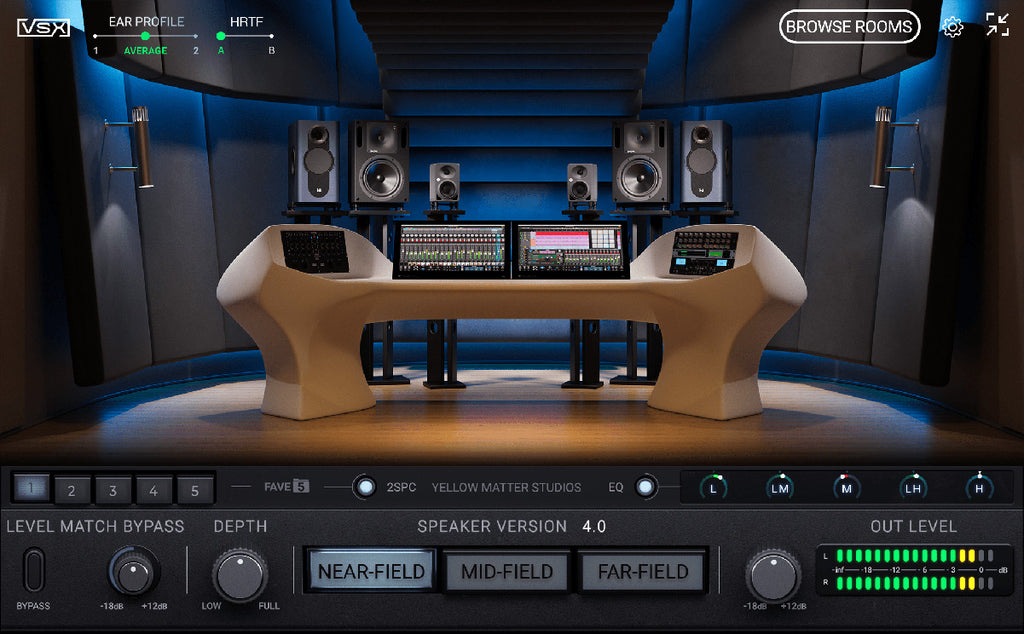The height and width of the screenshot is (634, 1024).
Task: Click the left mixer screen on desk
Action: point(451,250)
